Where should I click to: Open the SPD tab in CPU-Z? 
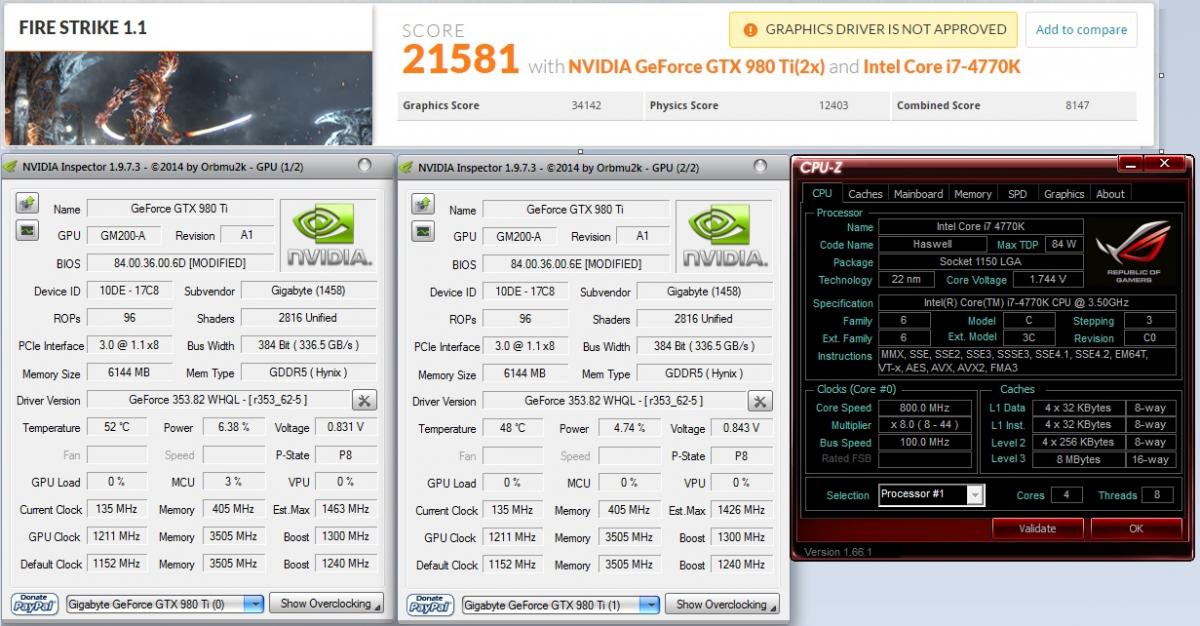(1017, 194)
